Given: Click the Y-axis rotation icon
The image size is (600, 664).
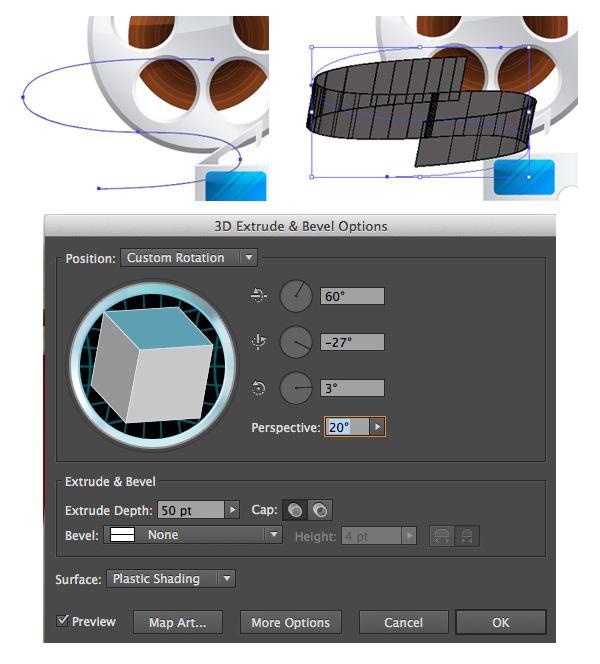Looking at the screenshot, I should coord(259,341).
